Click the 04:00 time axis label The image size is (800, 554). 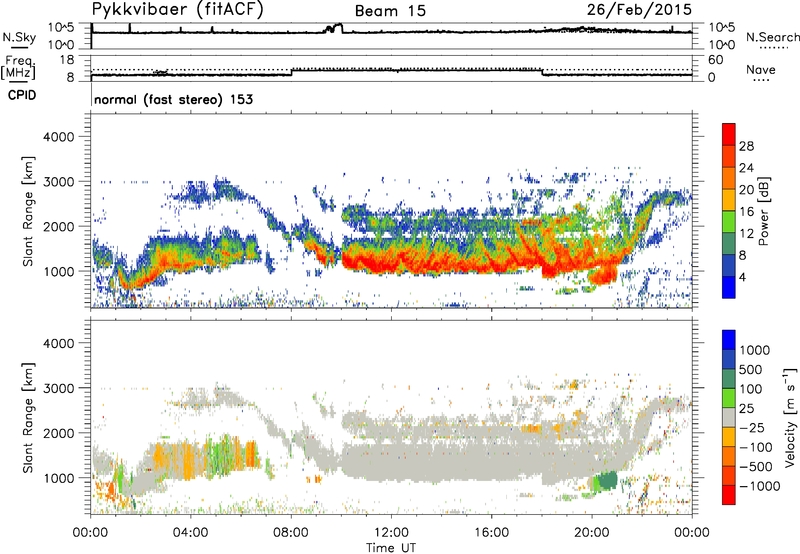191,533
